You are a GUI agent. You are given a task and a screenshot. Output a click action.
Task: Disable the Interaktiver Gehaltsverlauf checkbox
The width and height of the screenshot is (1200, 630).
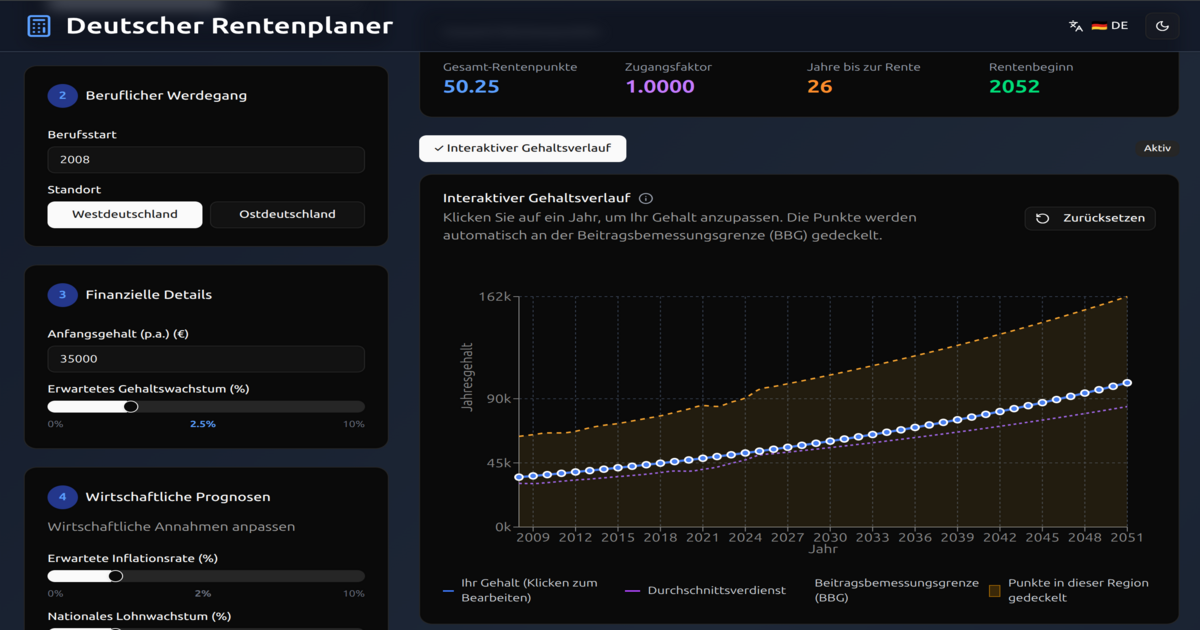522,148
